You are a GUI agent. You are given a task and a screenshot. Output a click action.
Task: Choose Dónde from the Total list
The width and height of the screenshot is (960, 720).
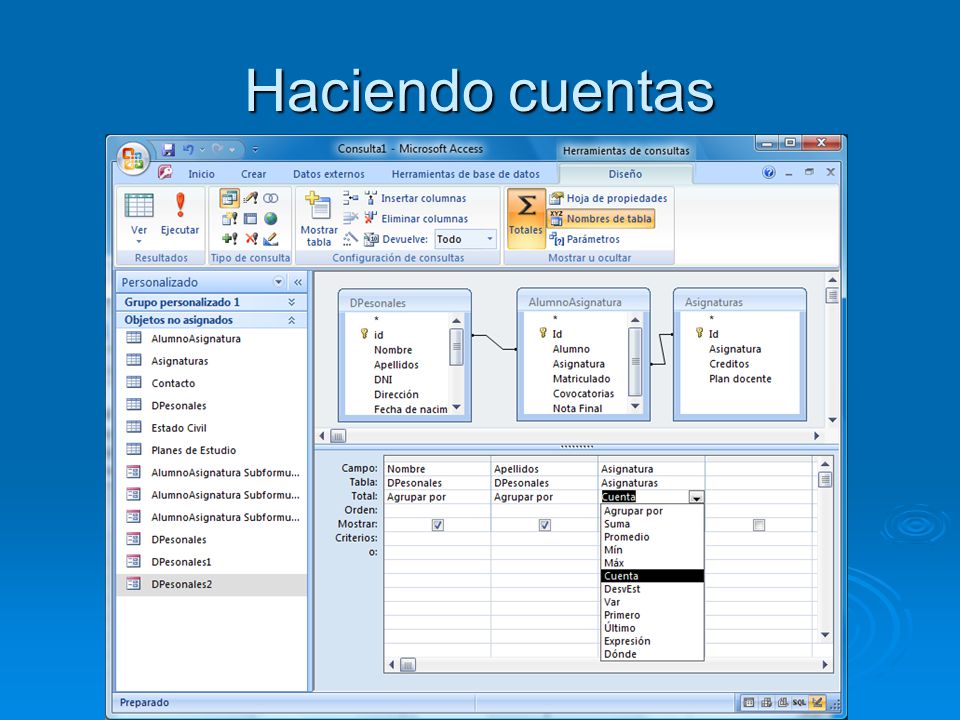click(x=652, y=654)
